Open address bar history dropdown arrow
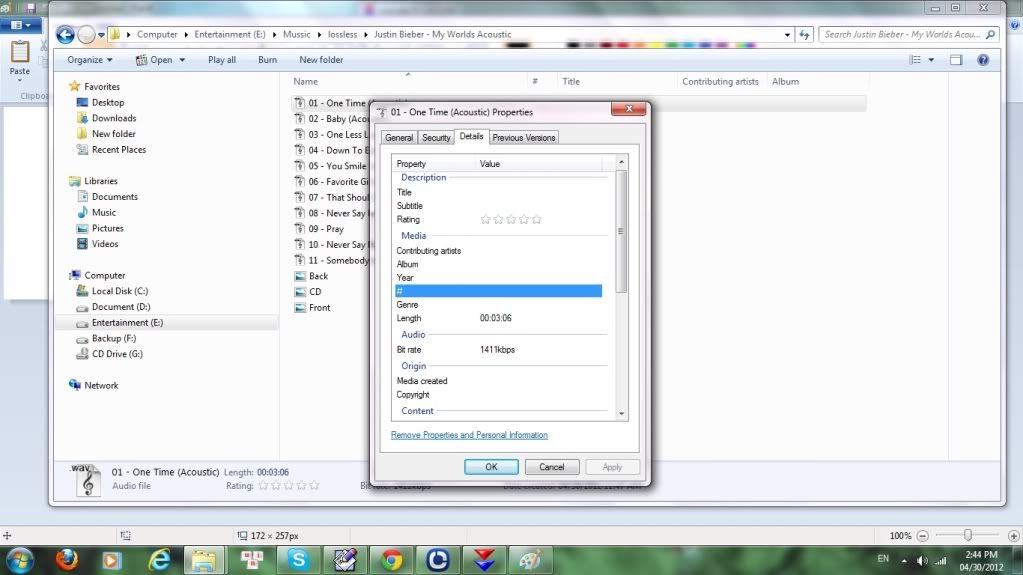The image size is (1023, 575). [787, 35]
